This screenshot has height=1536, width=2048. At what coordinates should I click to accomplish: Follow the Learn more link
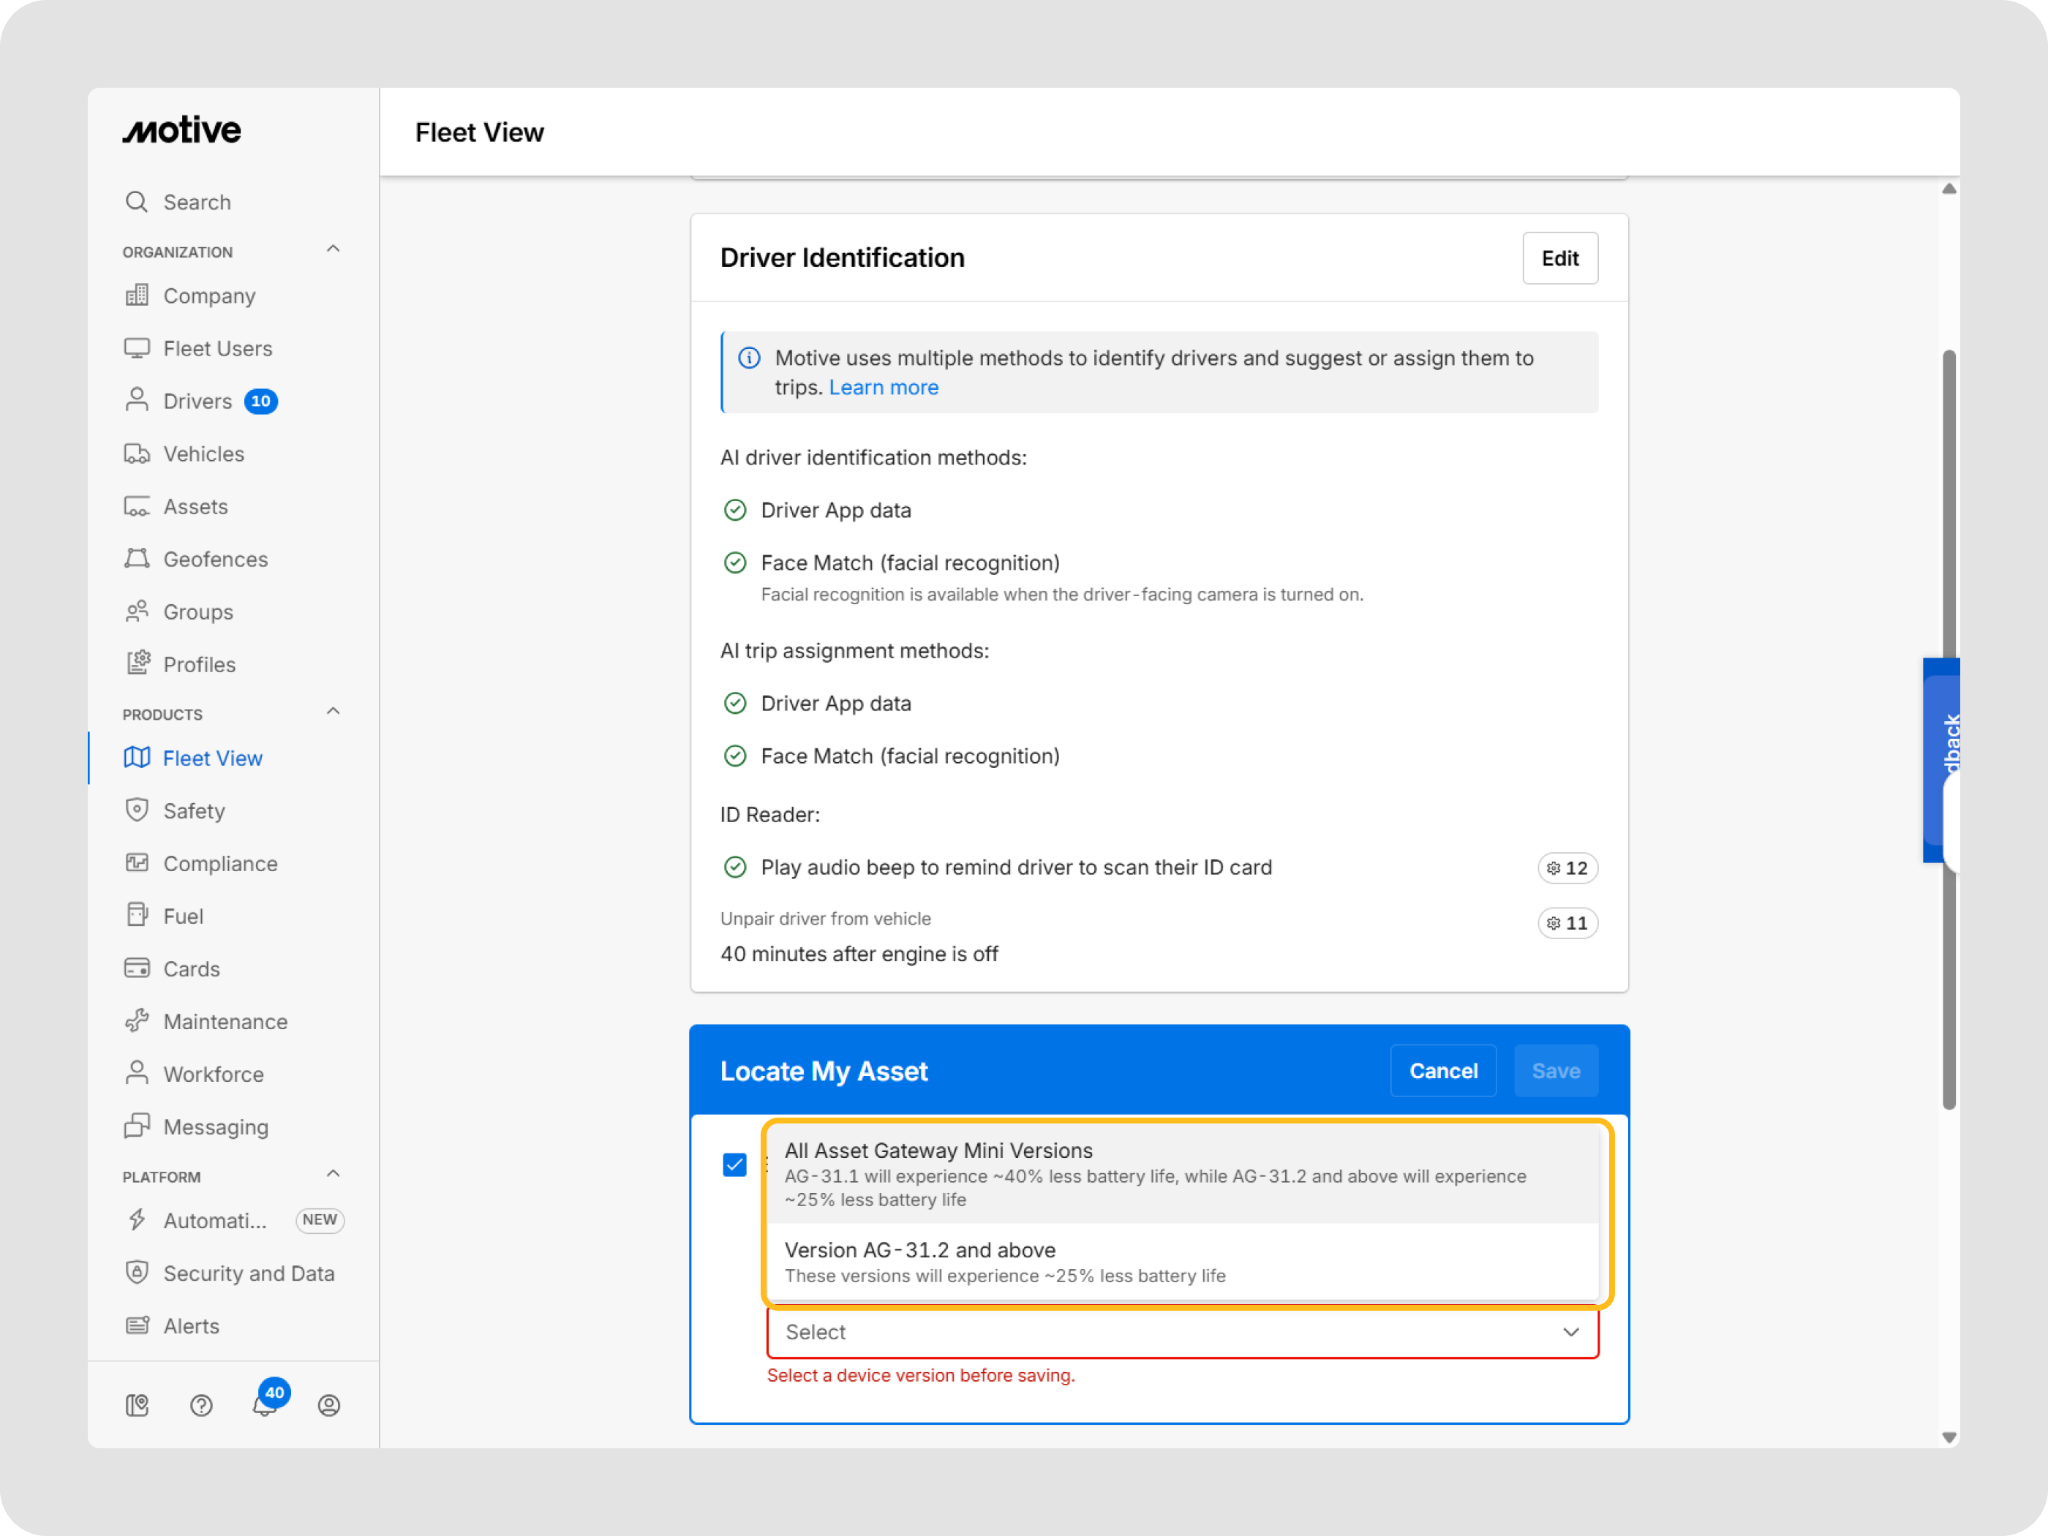(884, 388)
